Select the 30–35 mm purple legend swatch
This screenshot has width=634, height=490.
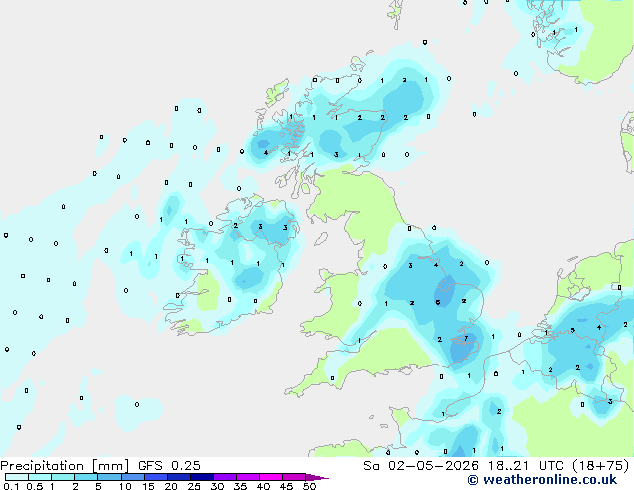coord(225,477)
